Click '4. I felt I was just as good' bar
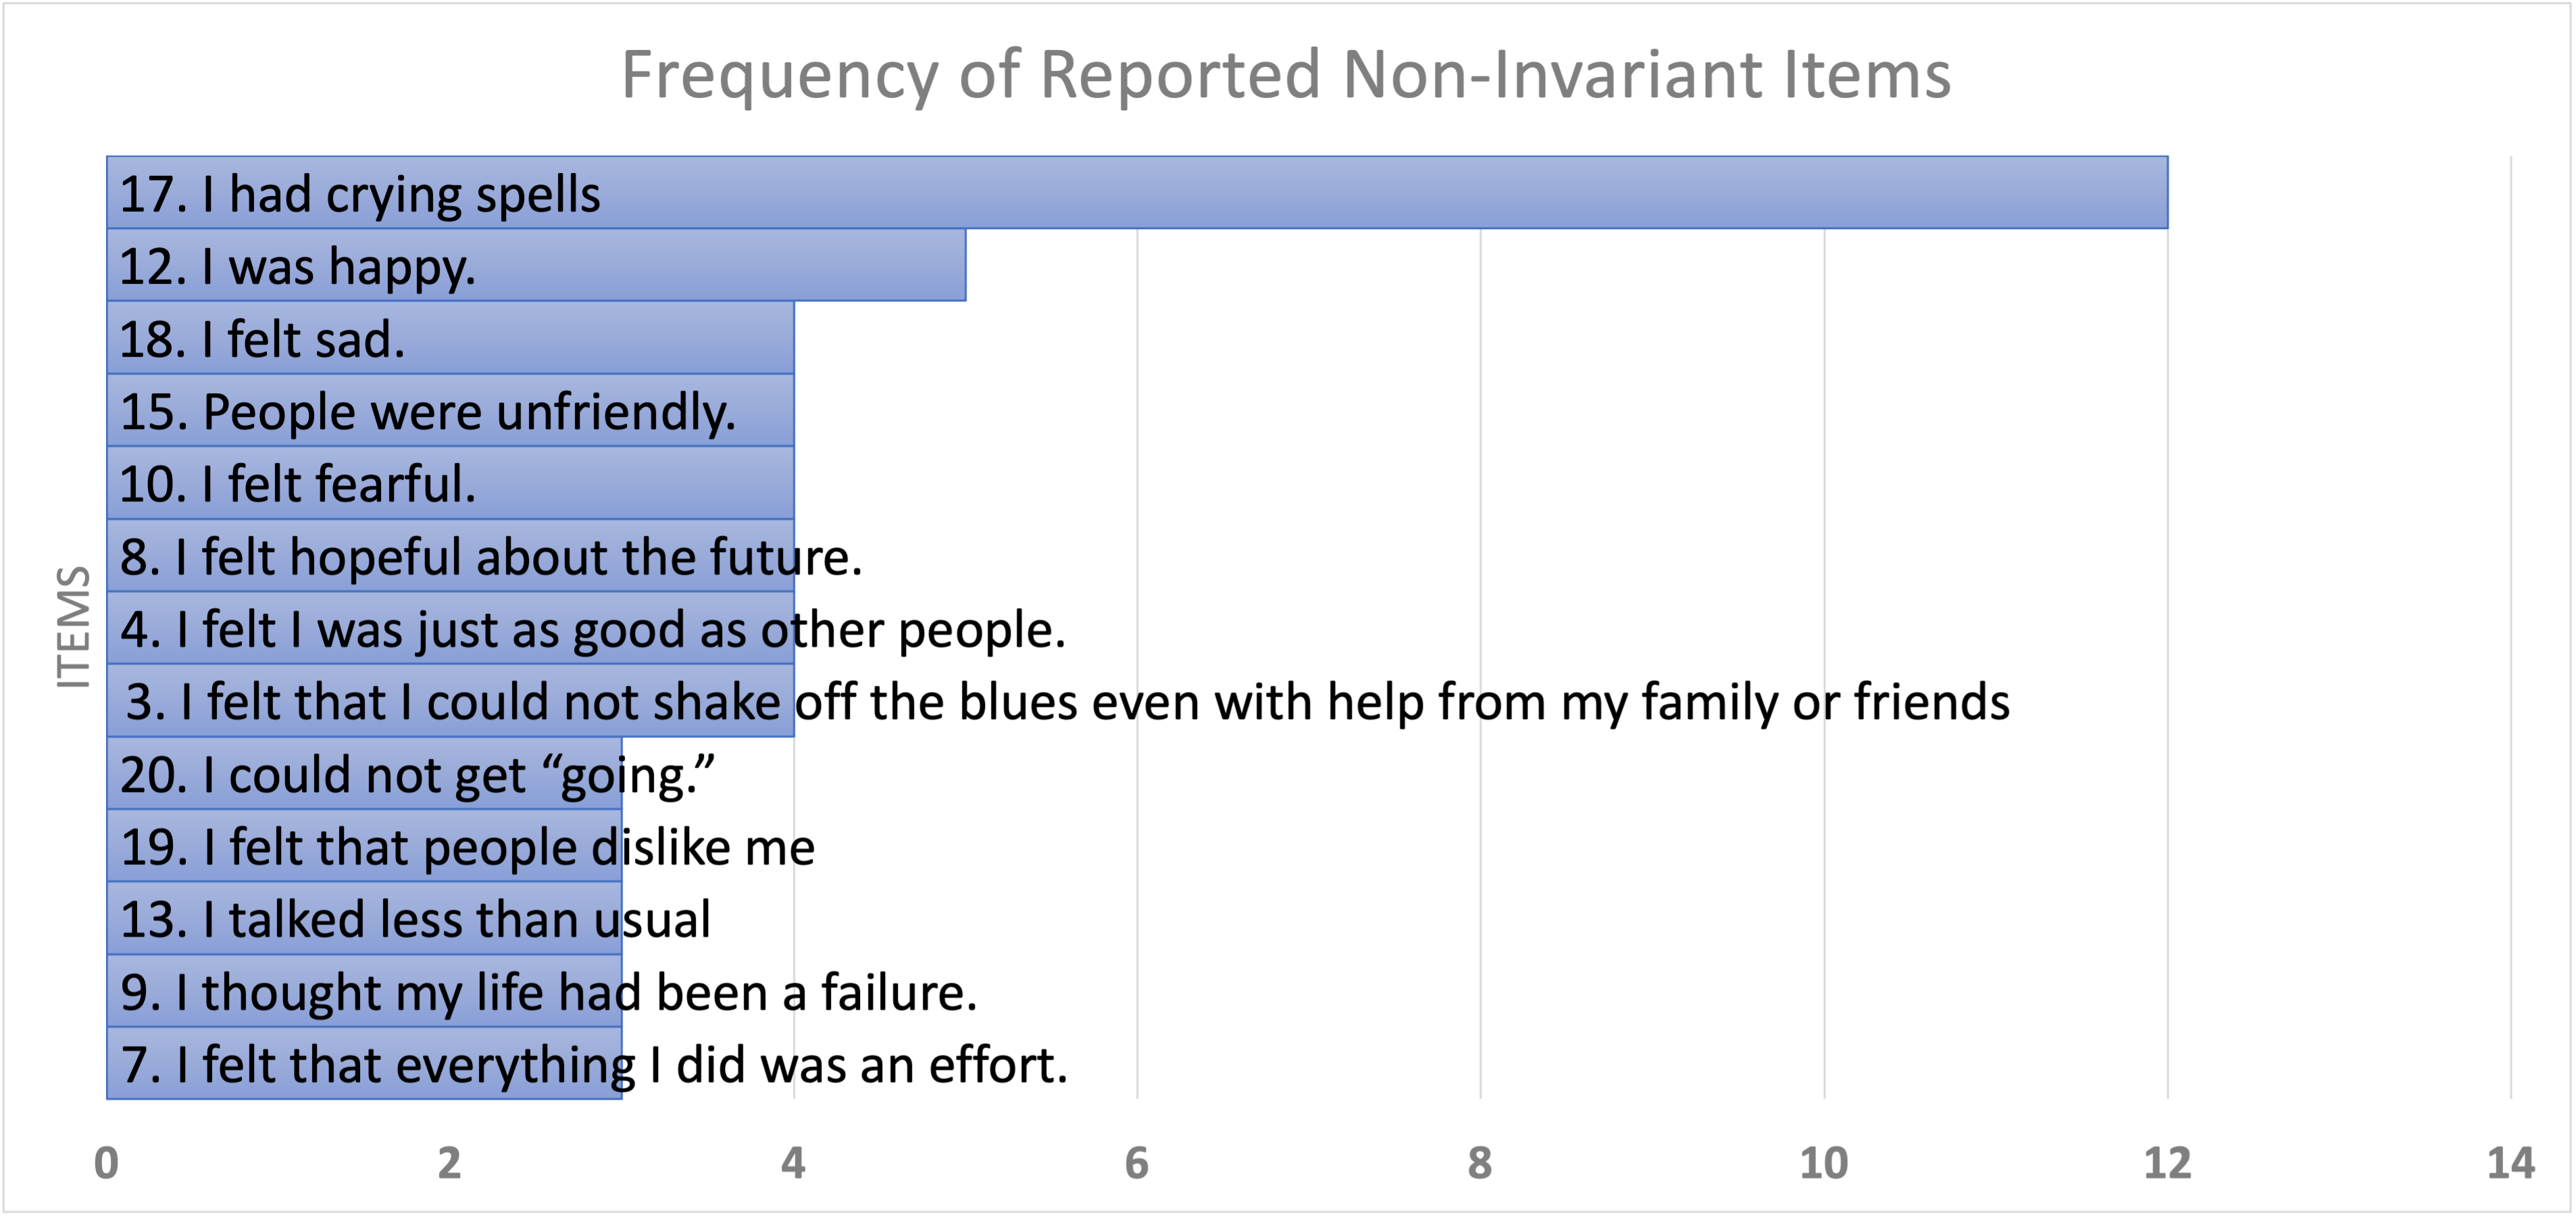 (x=450, y=629)
